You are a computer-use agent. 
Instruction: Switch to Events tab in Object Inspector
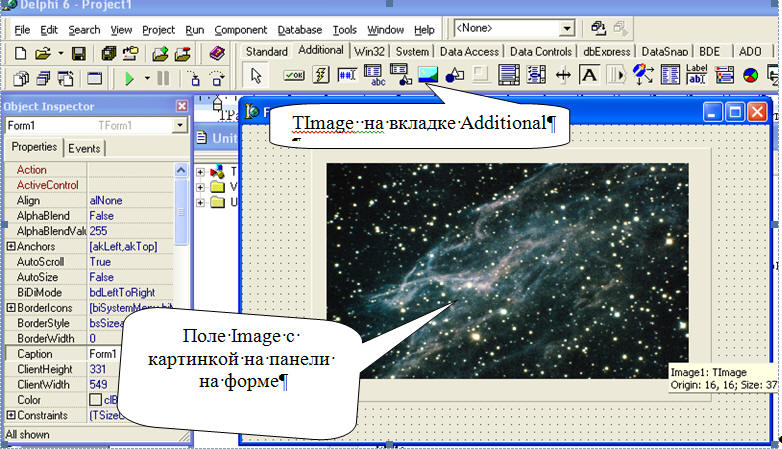[84, 149]
